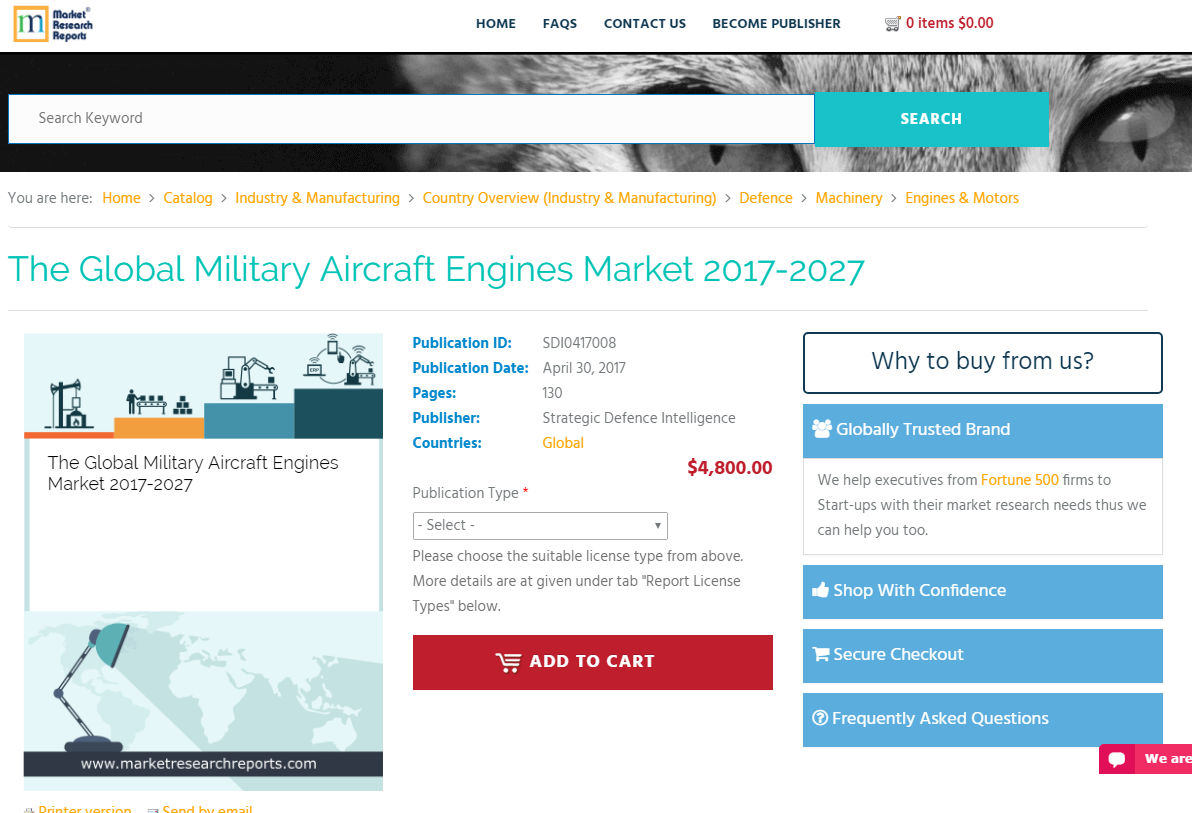Click the SDI0417008 publication ID value
The width and height of the screenshot is (1192, 813).
click(579, 343)
